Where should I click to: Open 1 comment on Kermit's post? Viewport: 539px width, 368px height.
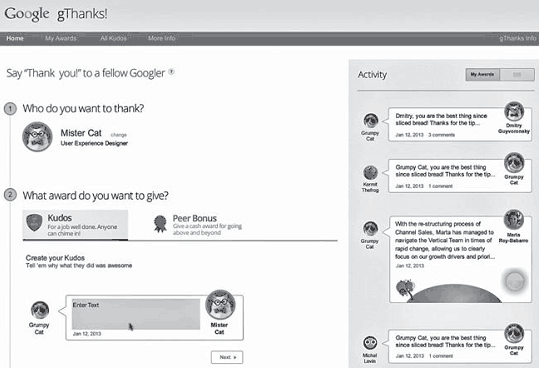click(x=440, y=186)
